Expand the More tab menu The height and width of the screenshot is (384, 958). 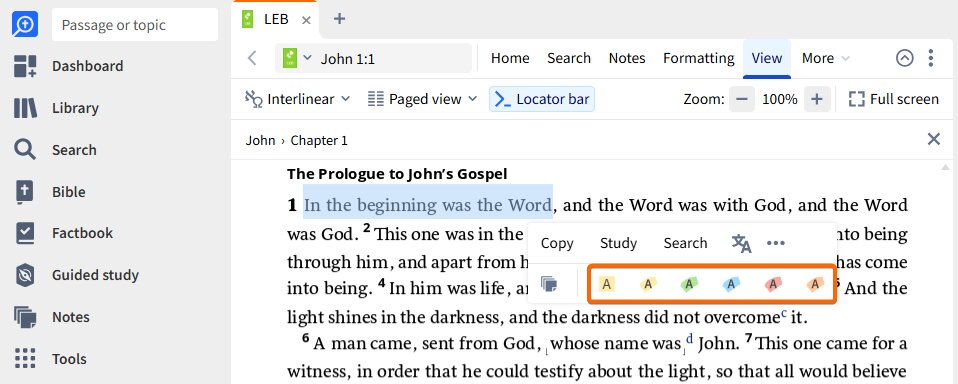[825, 58]
